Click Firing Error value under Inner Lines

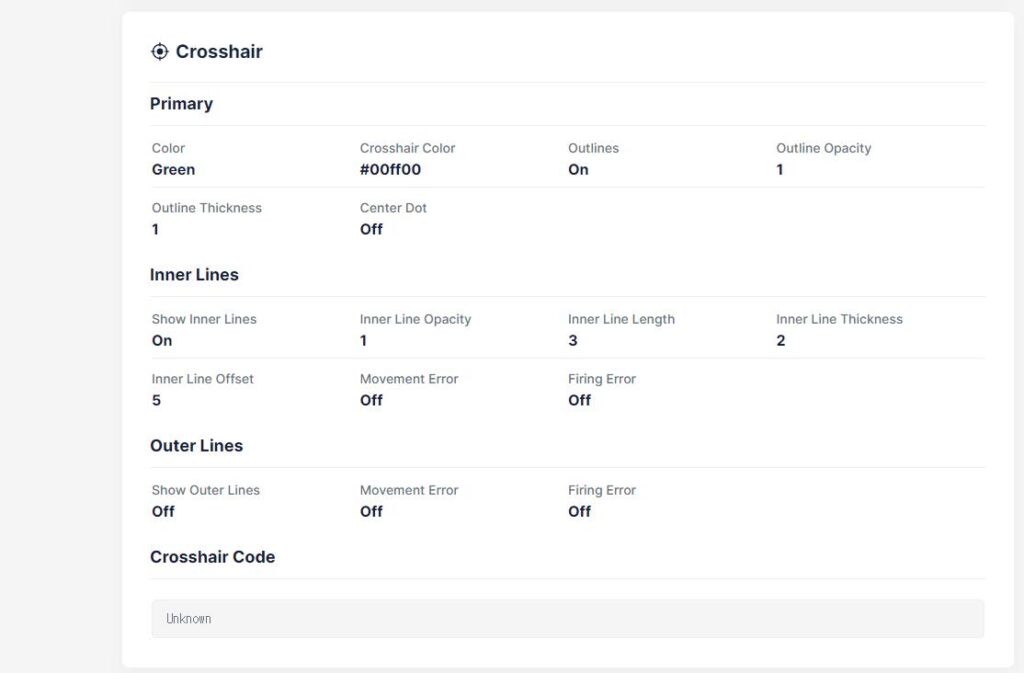point(579,401)
